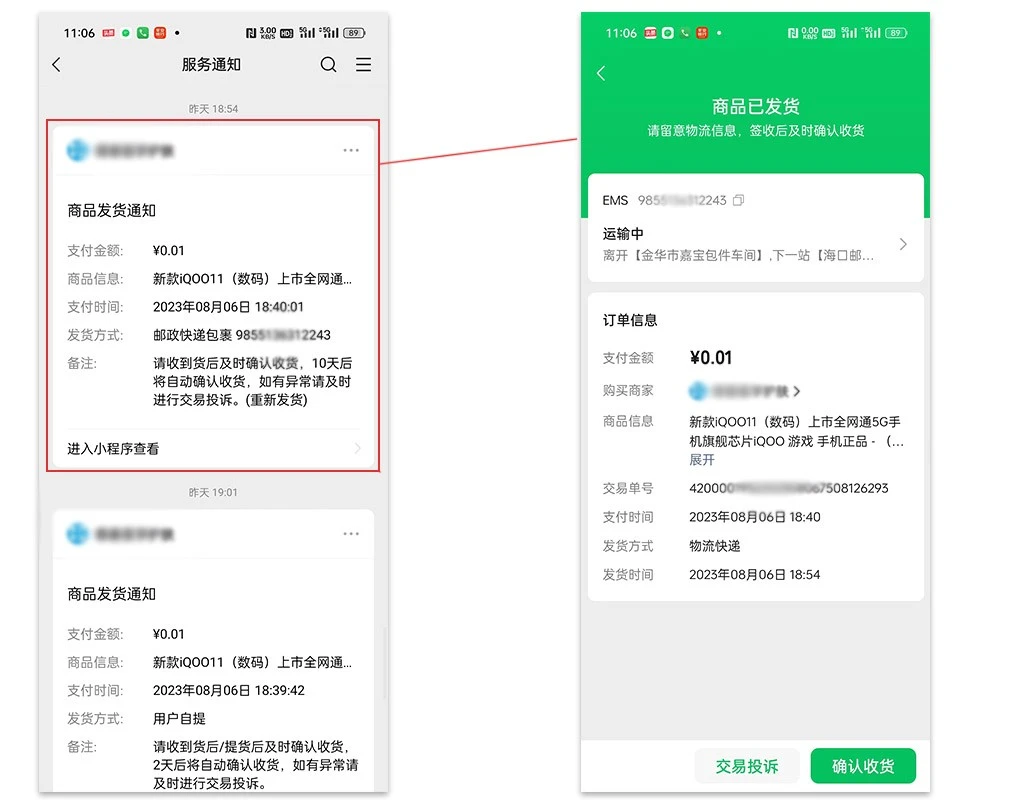Go back from the 商品已发货 screen
This screenshot has height=800, width=1024.
click(x=601, y=73)
